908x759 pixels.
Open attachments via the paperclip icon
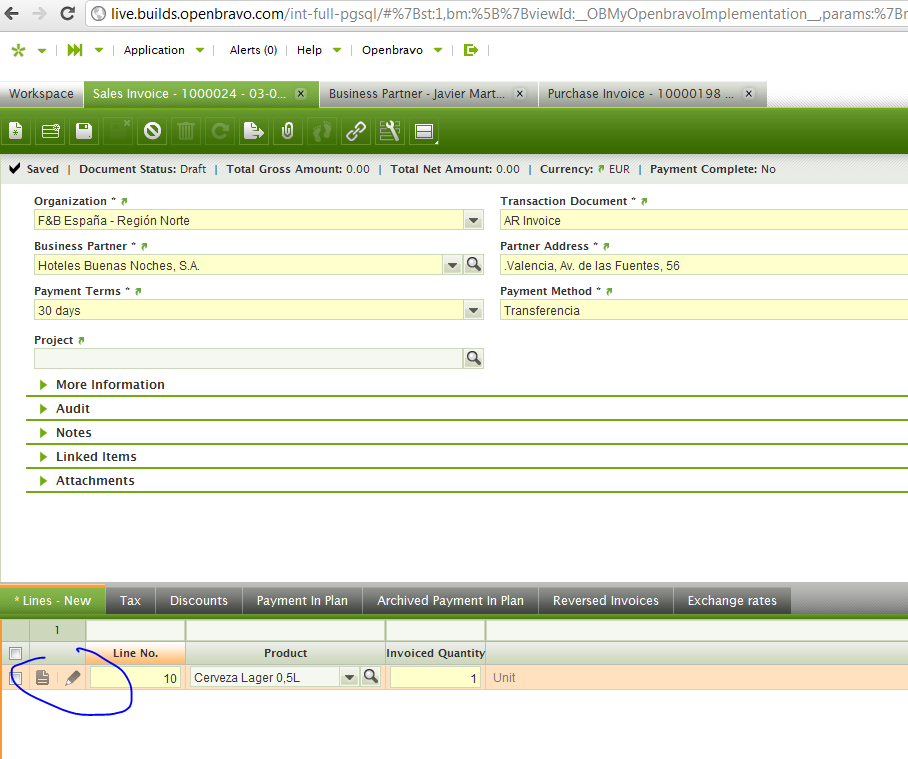(x=288, y=131)
